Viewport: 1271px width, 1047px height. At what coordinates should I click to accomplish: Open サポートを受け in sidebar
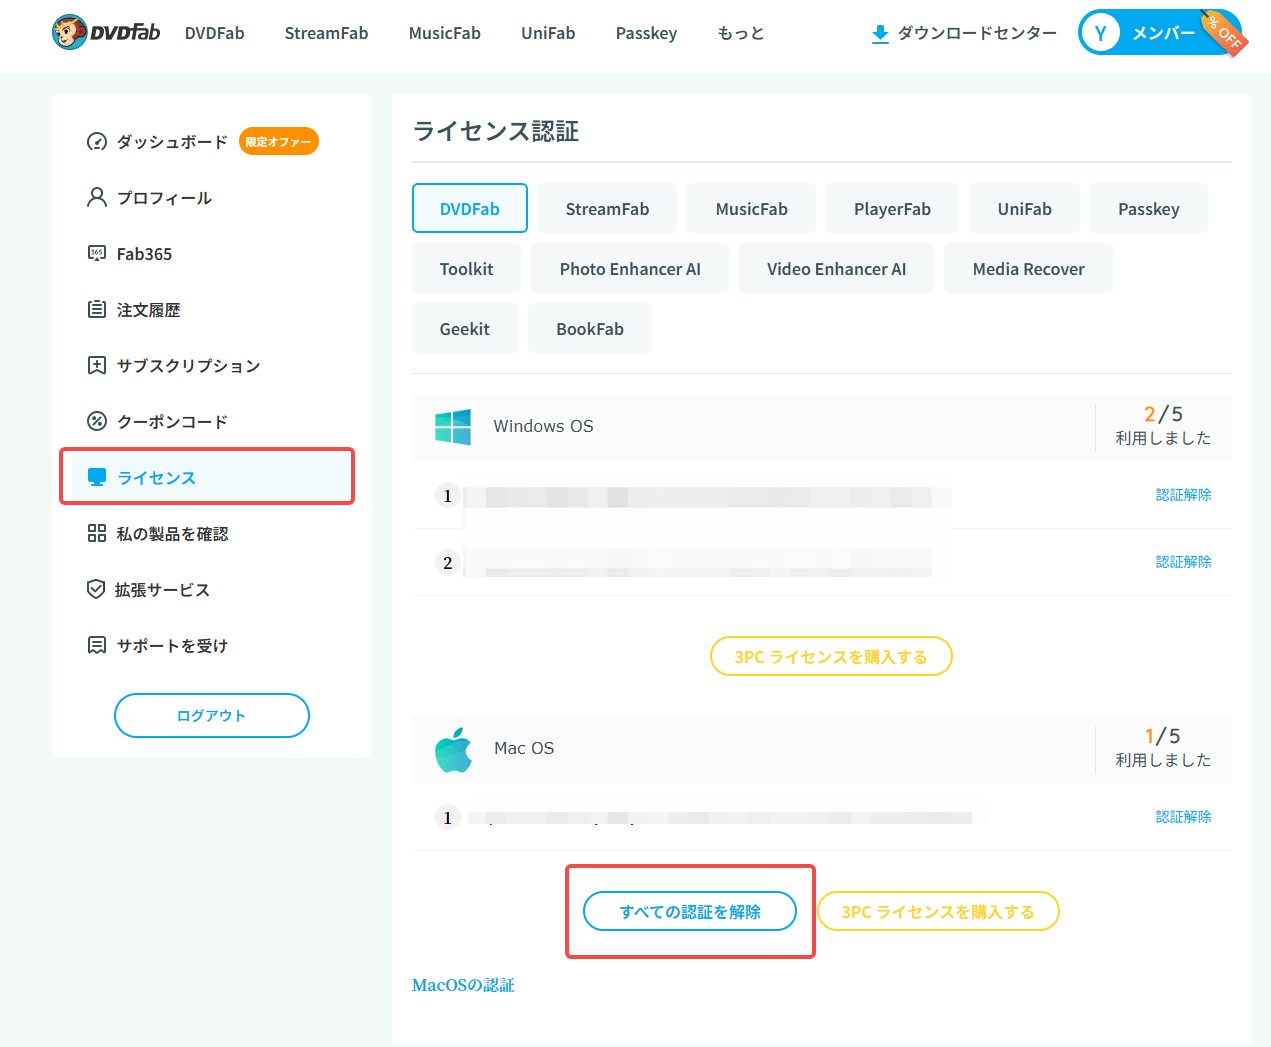click(172, 646)
